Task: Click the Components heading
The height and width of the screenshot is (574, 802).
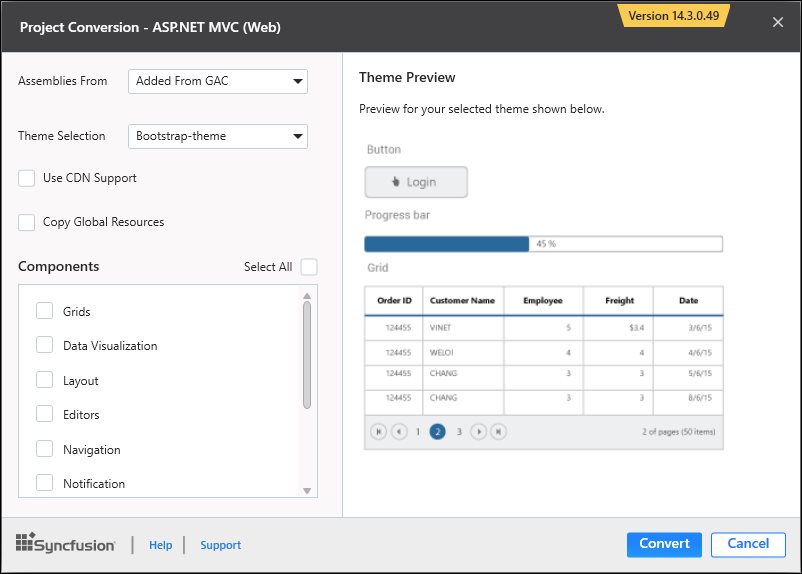Action: pos(58,267)
